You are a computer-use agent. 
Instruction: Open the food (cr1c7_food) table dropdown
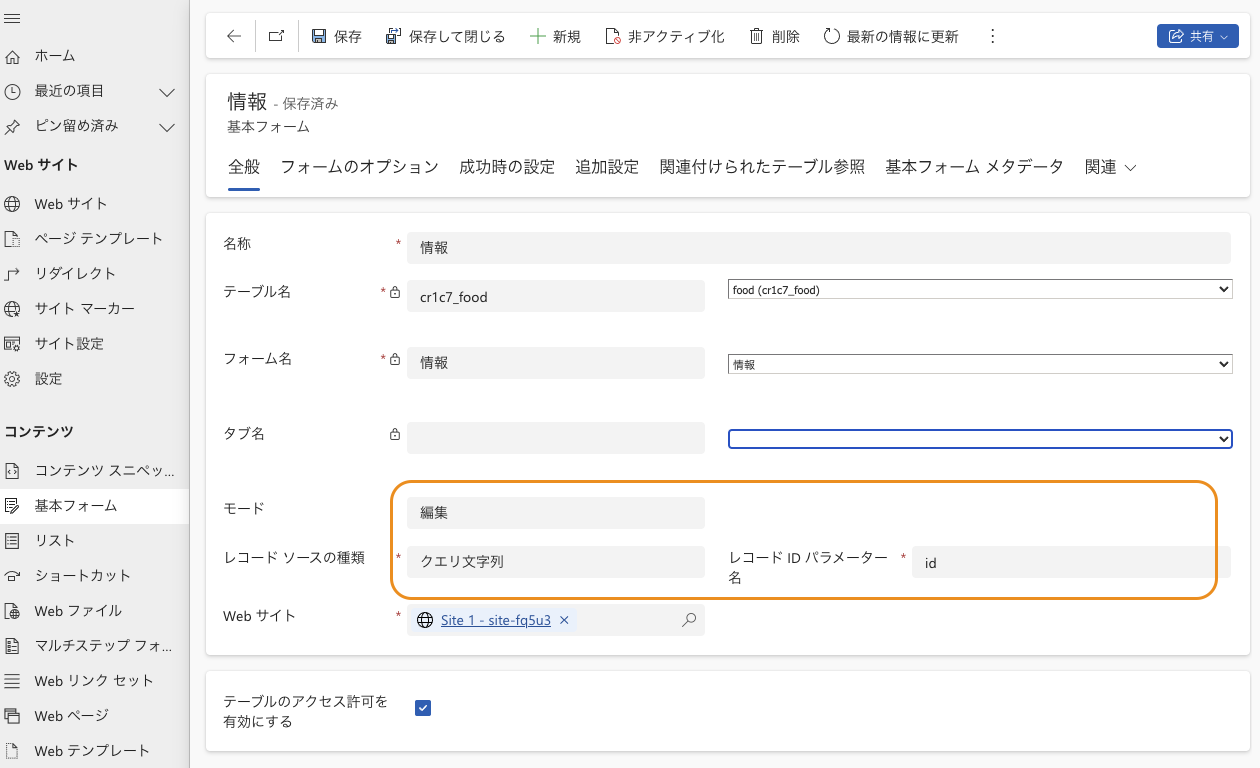979,290
